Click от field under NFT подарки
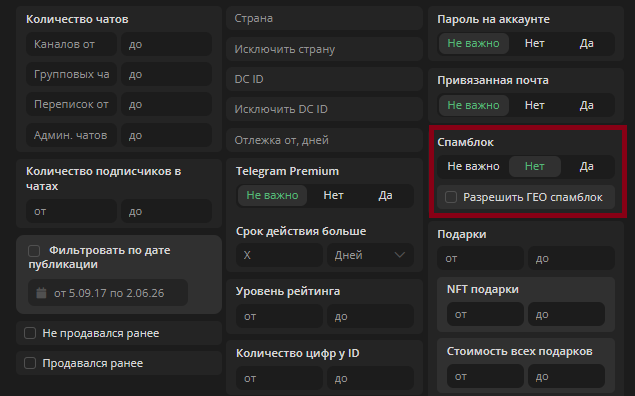The image size is (635, 396). click(485, 314)
